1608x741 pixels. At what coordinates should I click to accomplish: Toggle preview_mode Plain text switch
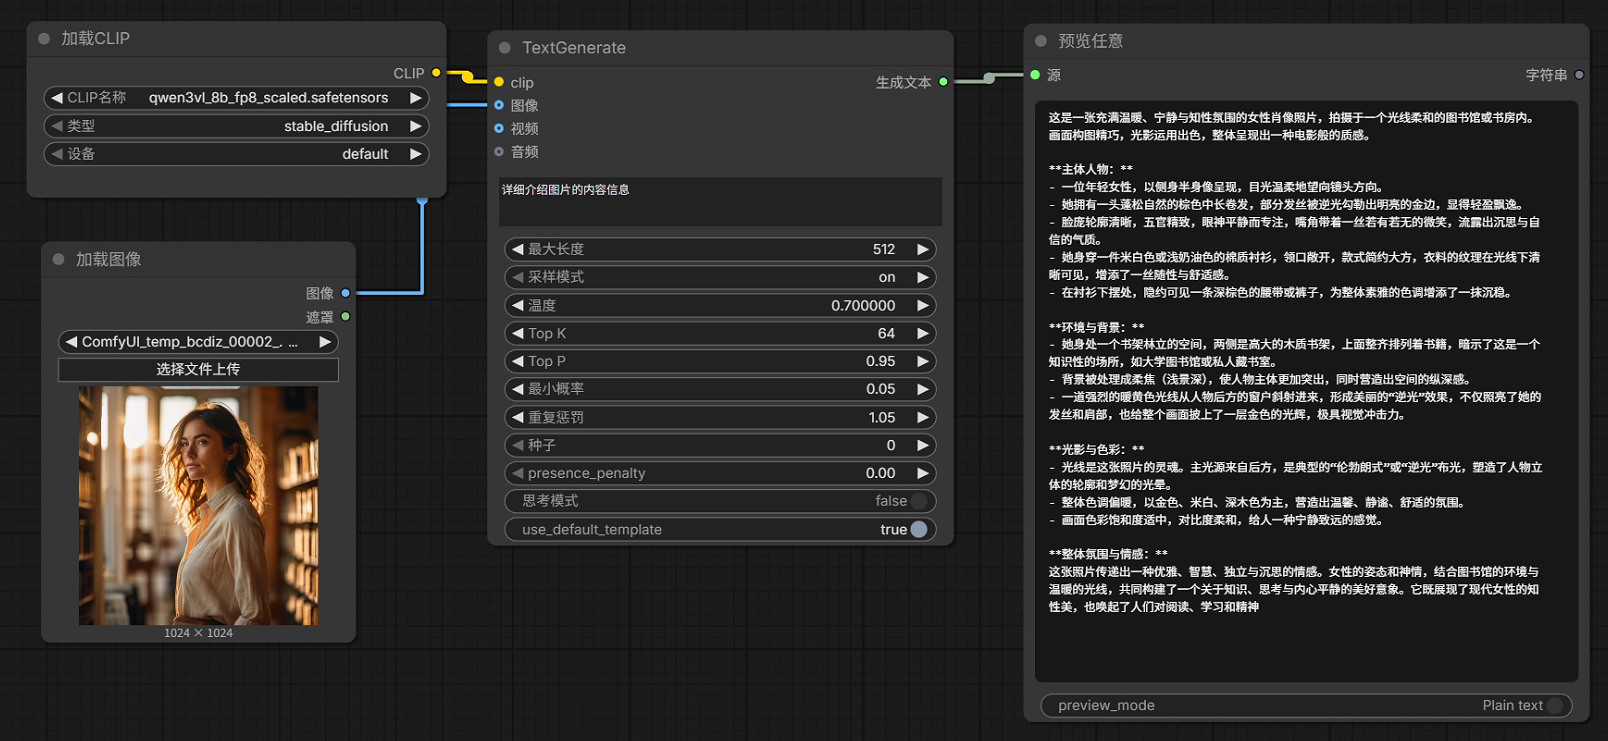click(1555, 705)
